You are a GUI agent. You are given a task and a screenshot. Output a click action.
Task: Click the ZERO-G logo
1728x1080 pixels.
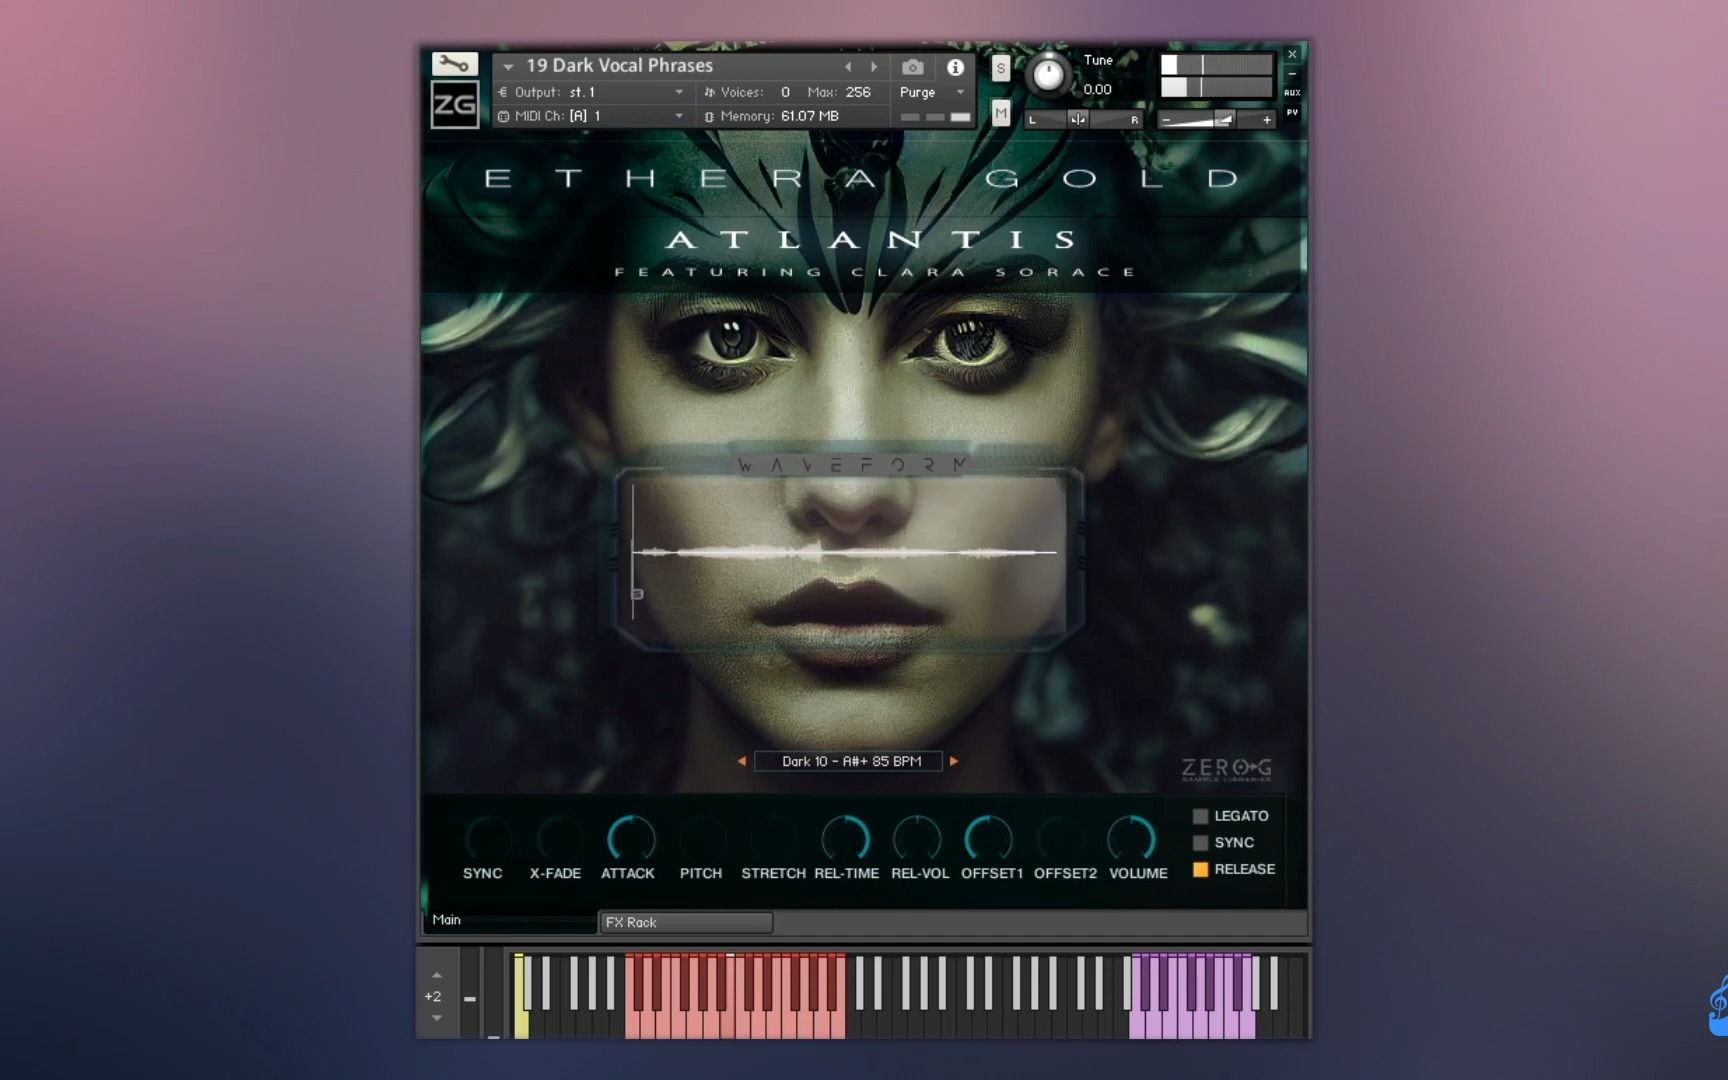tap(1226, 769)
